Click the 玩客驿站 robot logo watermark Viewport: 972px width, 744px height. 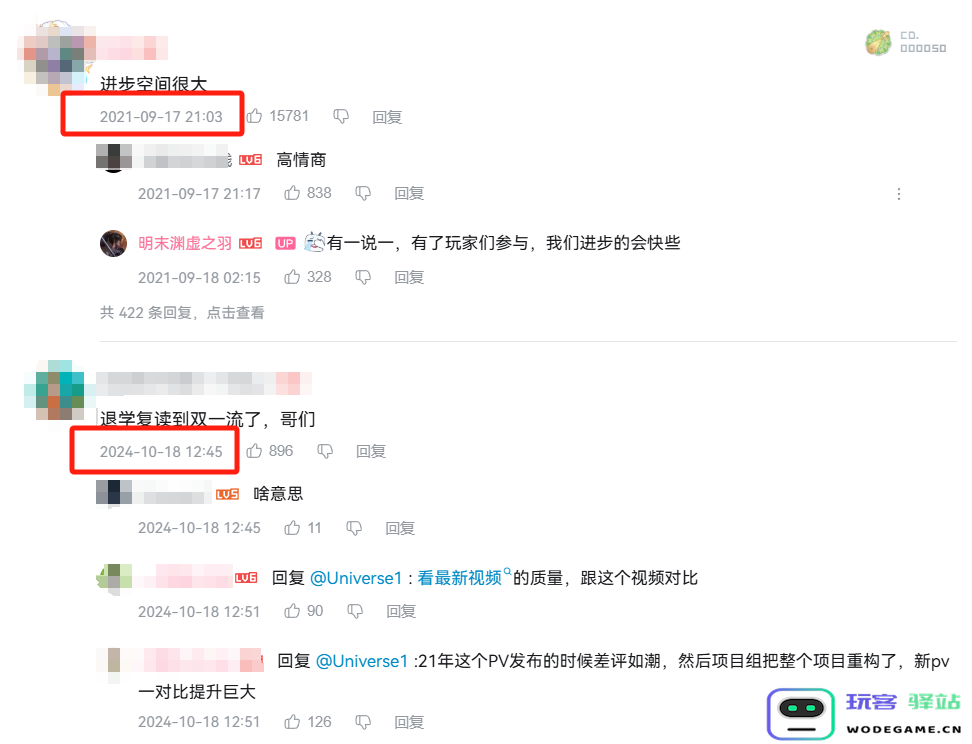point(801,713)
